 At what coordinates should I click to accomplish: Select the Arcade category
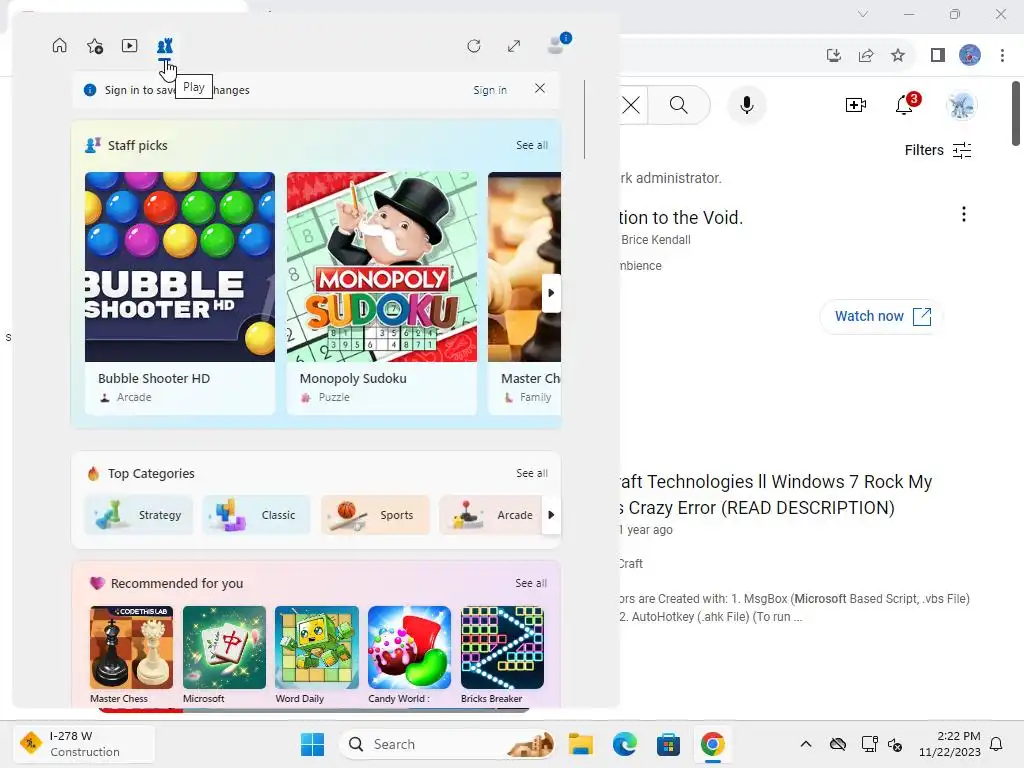(x=491, y=515)
